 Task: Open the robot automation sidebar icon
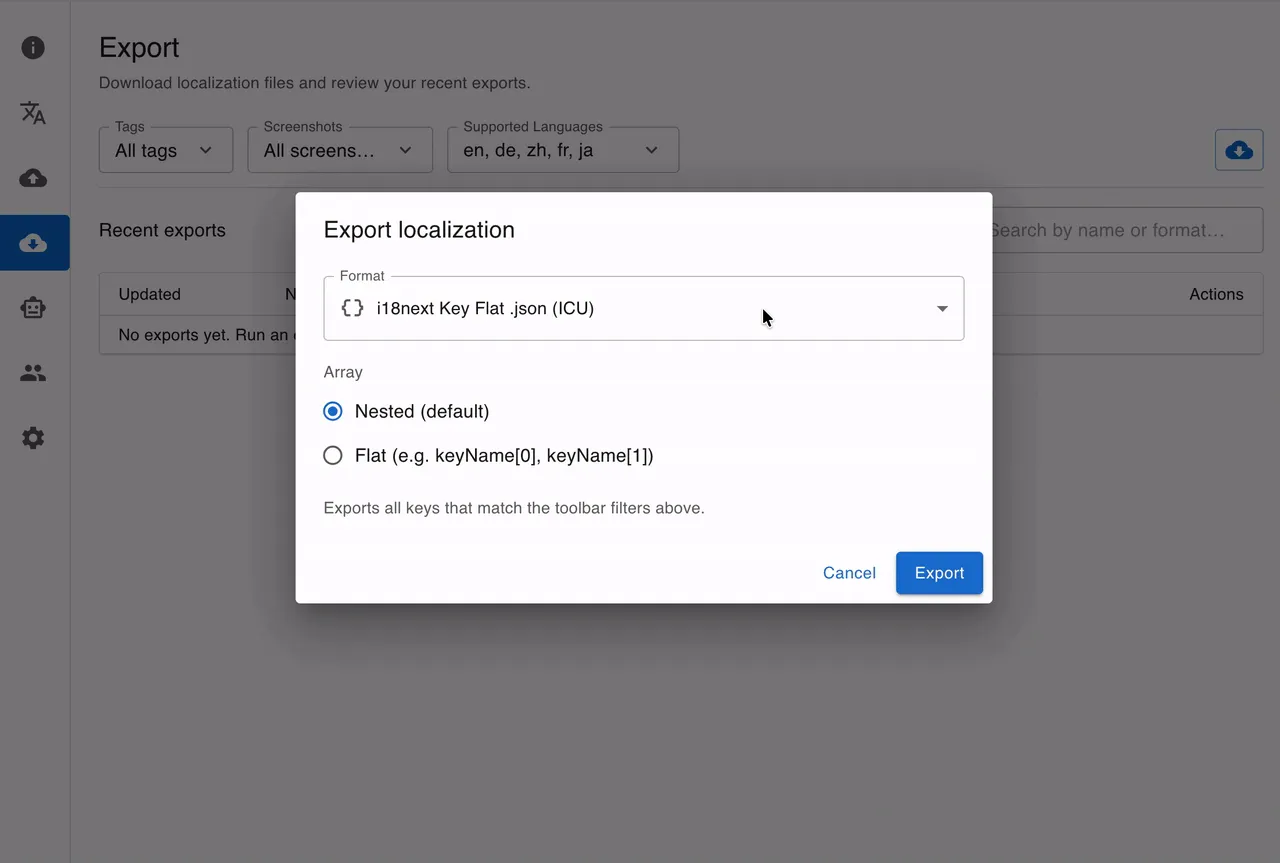click(x=33, y=308)
